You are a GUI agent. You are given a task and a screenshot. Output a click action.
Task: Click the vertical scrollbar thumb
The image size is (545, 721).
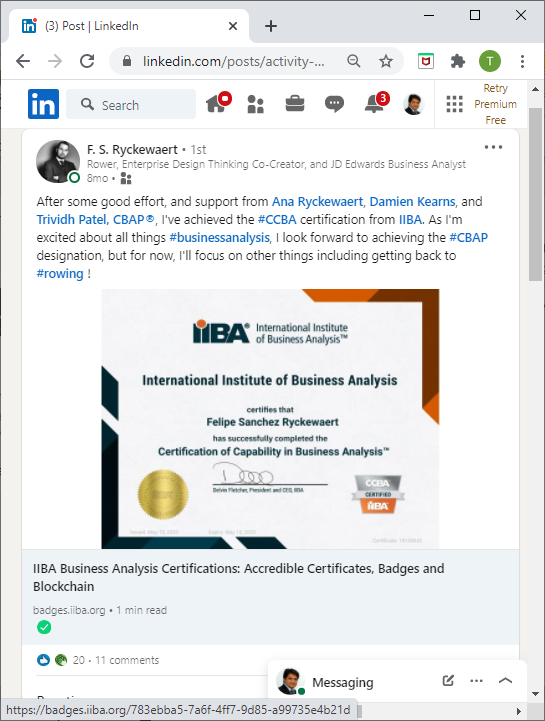click(535, 195)
